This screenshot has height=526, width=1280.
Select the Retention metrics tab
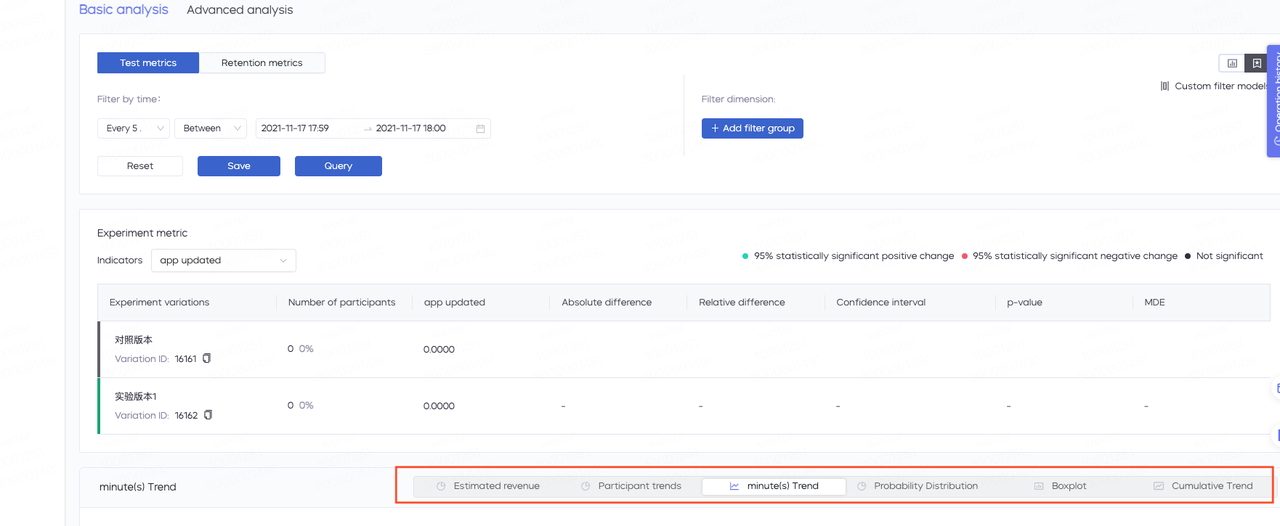click(262, 63)
